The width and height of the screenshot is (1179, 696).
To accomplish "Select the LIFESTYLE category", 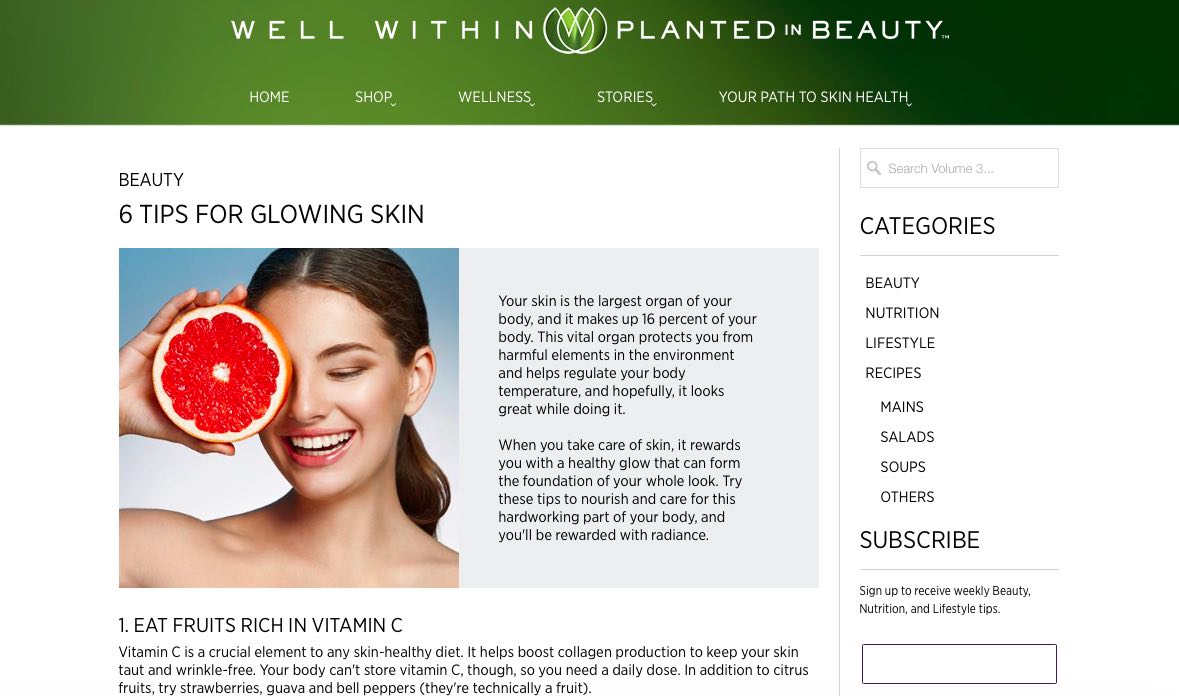I will click(x=899, y=343).
